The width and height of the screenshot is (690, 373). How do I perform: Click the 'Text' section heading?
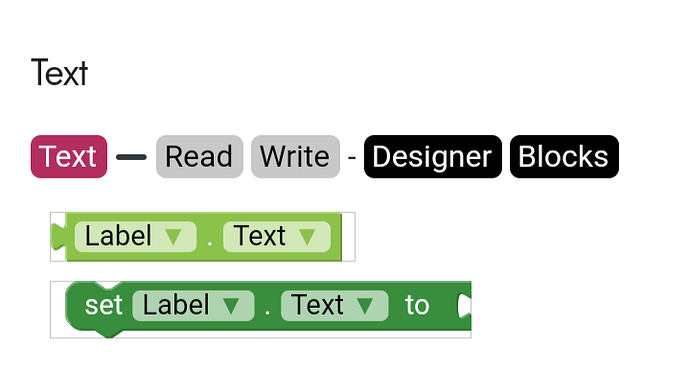point(59,73)
